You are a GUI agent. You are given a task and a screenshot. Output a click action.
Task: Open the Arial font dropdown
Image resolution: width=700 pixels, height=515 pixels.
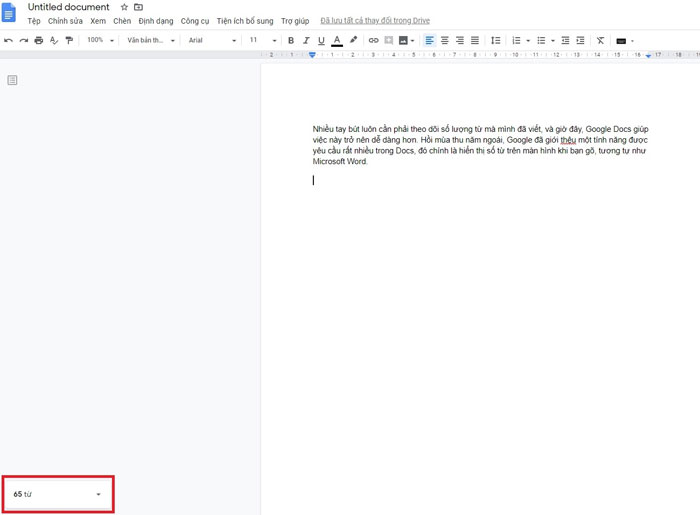coord(212,40)
